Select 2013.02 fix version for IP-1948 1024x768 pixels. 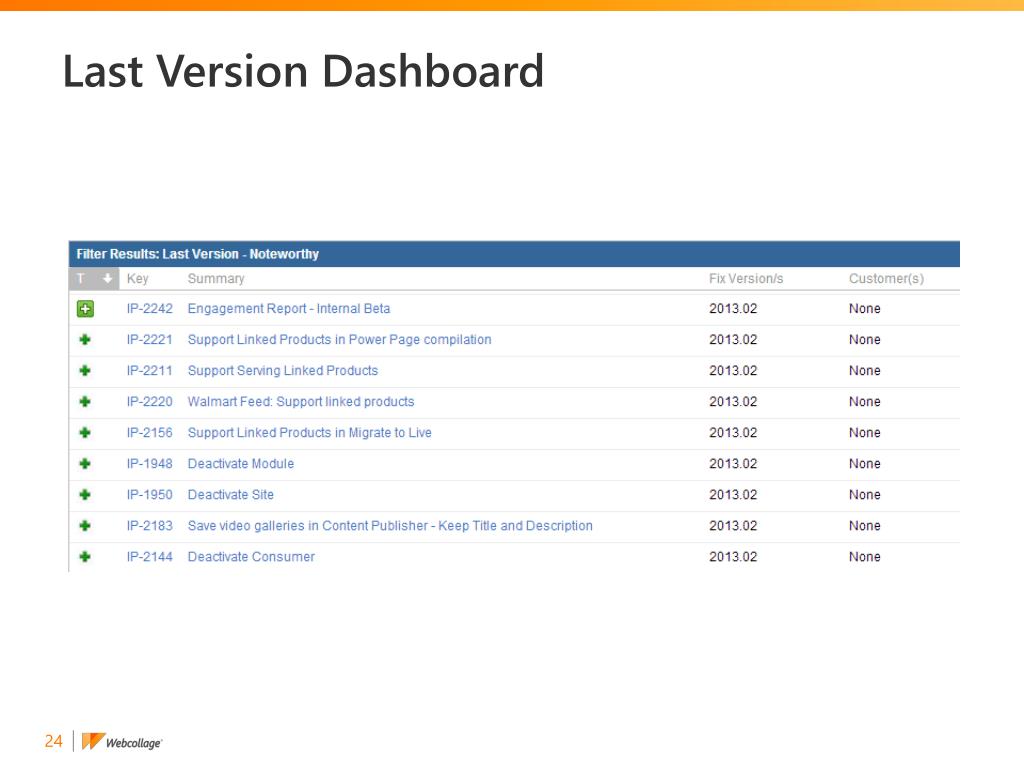733,464
